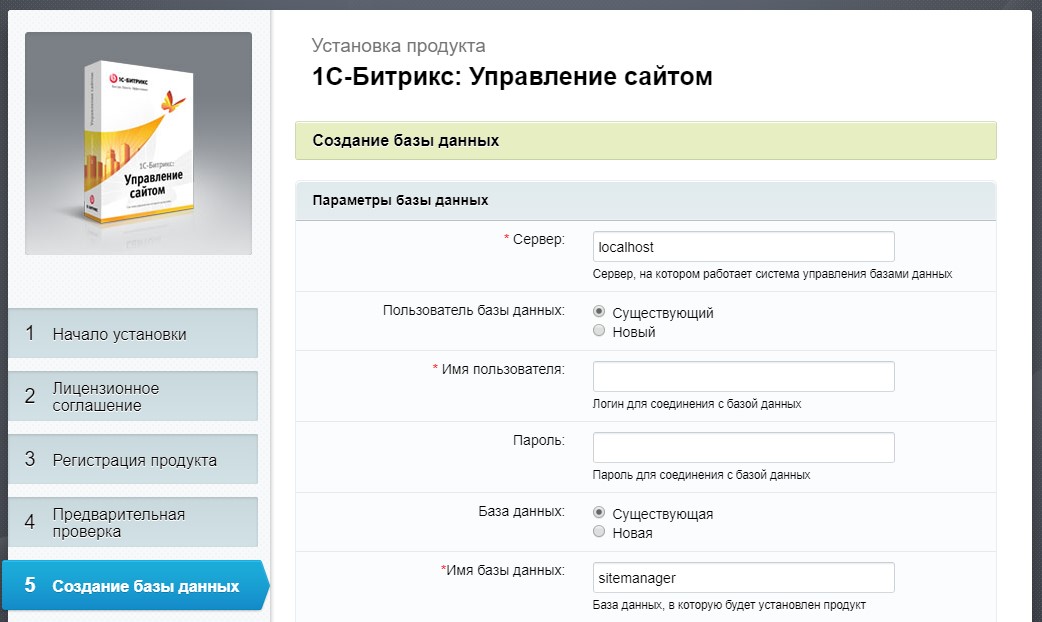
Task: Focus the 'Пароль' input field
Action: click(743, 447)
